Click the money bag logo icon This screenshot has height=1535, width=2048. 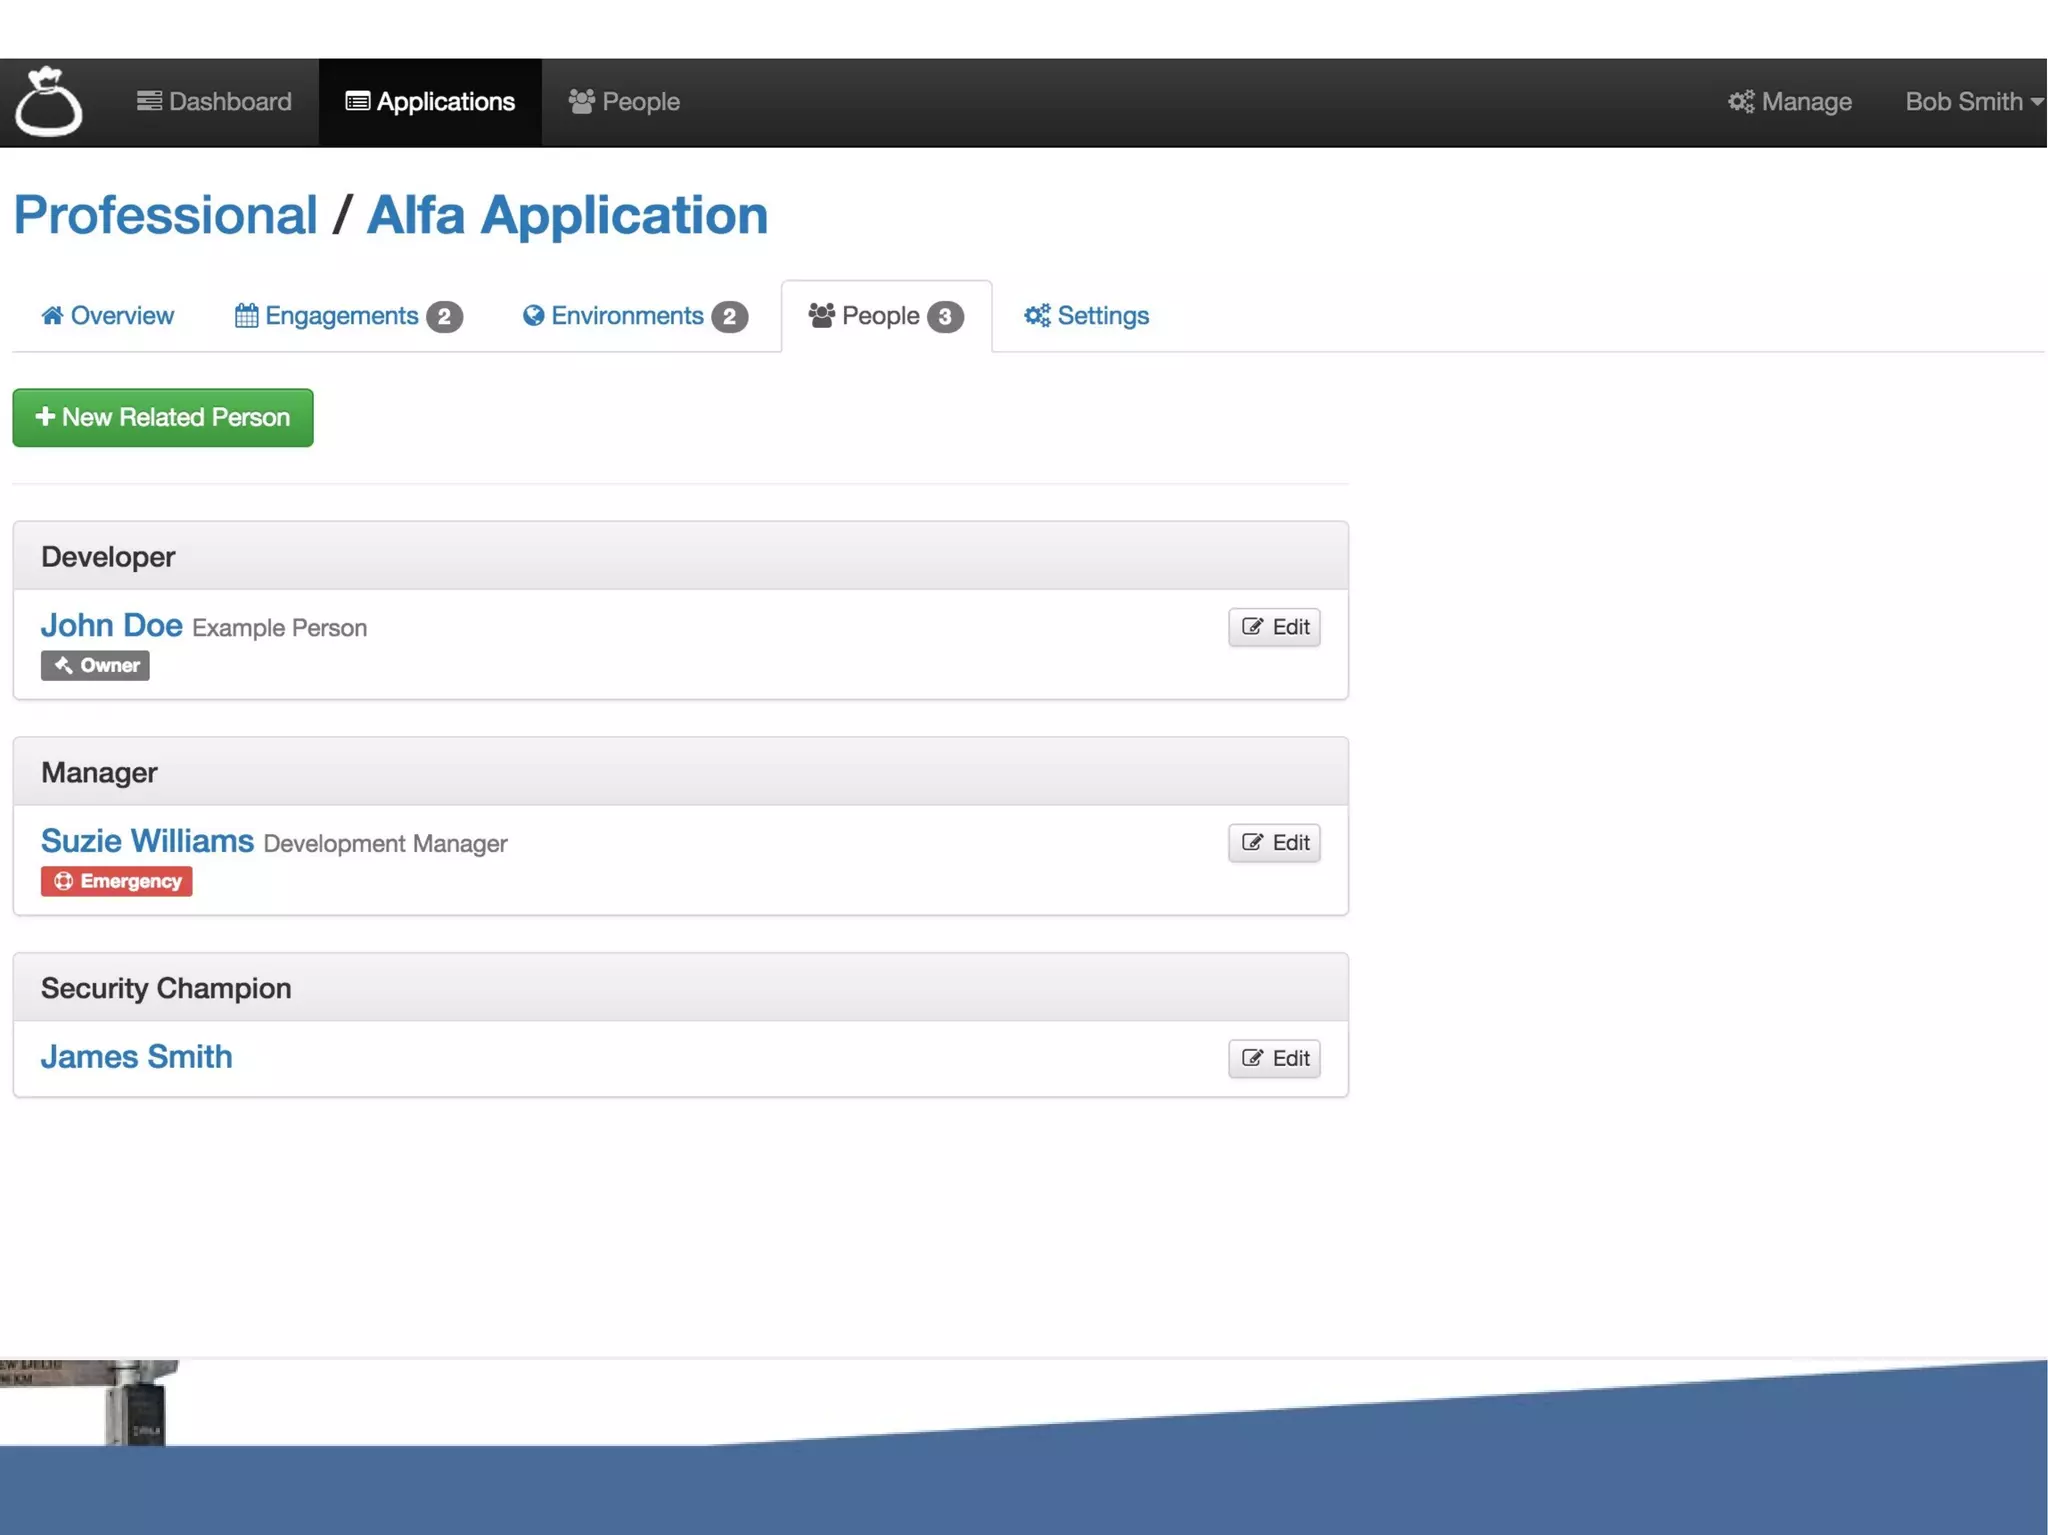[x=48, y=102]
